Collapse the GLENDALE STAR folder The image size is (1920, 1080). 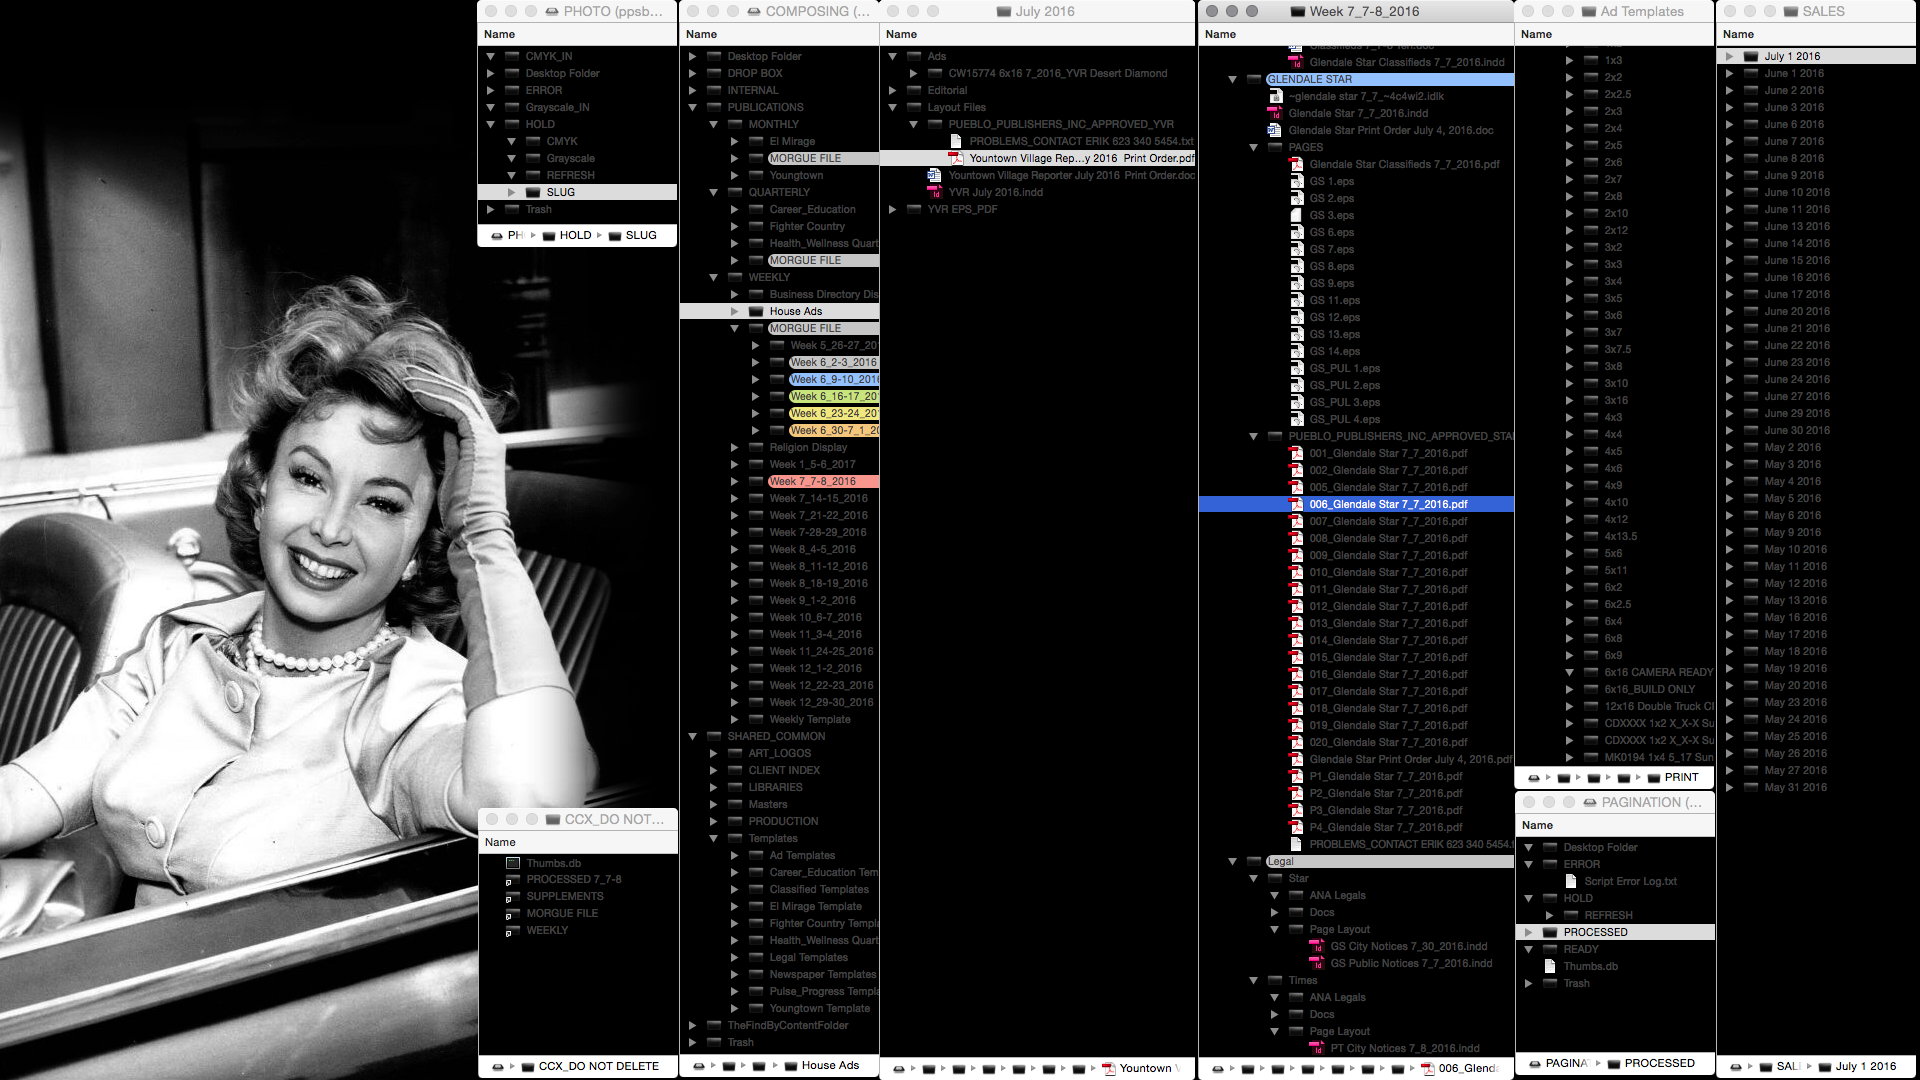[1232, 79]
